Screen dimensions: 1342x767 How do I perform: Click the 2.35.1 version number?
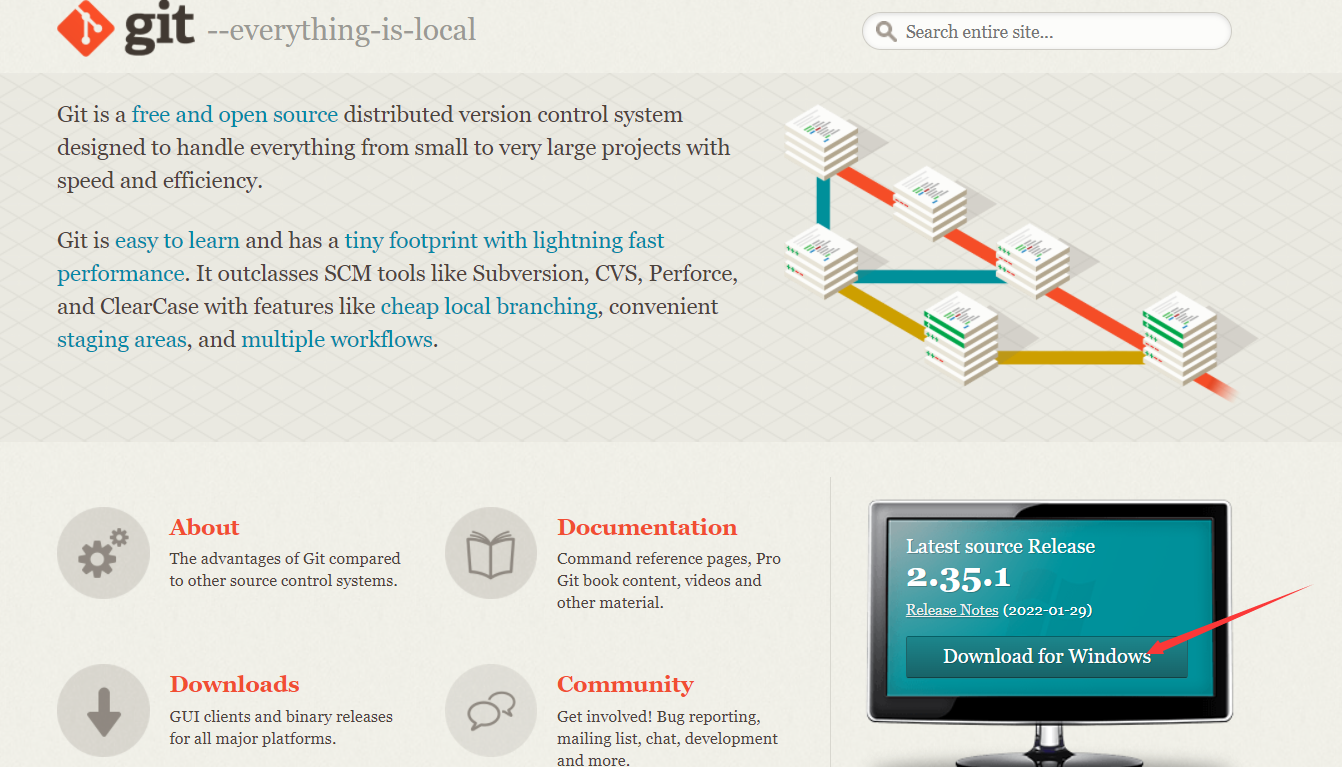[x=958, y=577]
